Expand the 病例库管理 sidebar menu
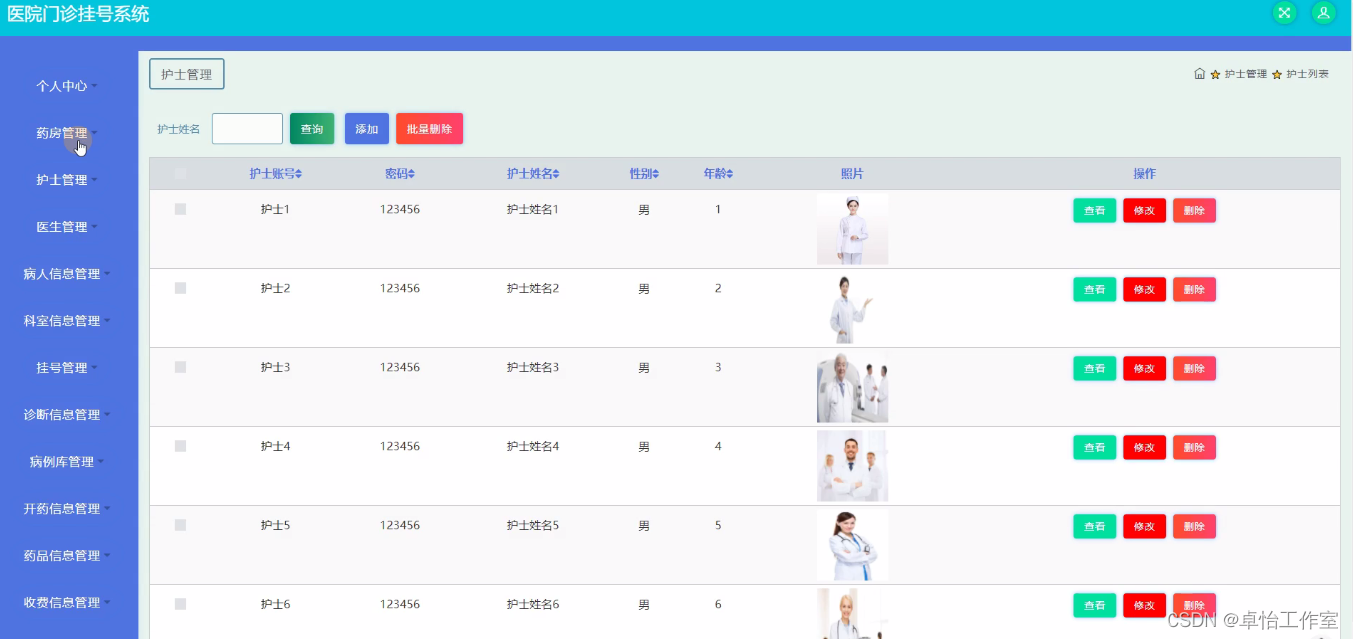 [x=68, y=462]
